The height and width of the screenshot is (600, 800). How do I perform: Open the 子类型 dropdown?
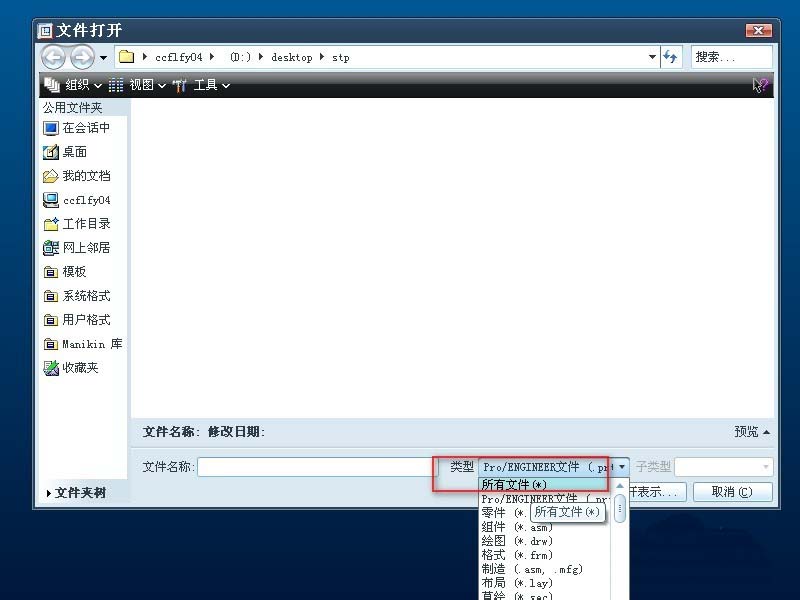pyautogui.click(x=724, y=466)
